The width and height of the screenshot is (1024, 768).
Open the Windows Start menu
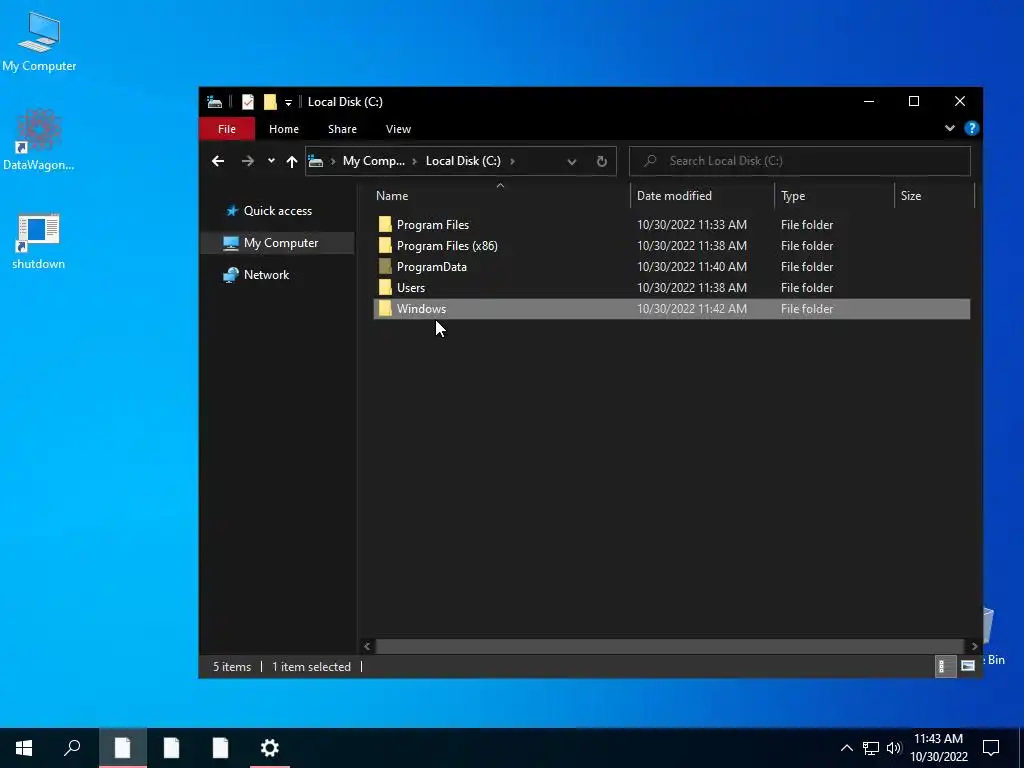[24, 748]
